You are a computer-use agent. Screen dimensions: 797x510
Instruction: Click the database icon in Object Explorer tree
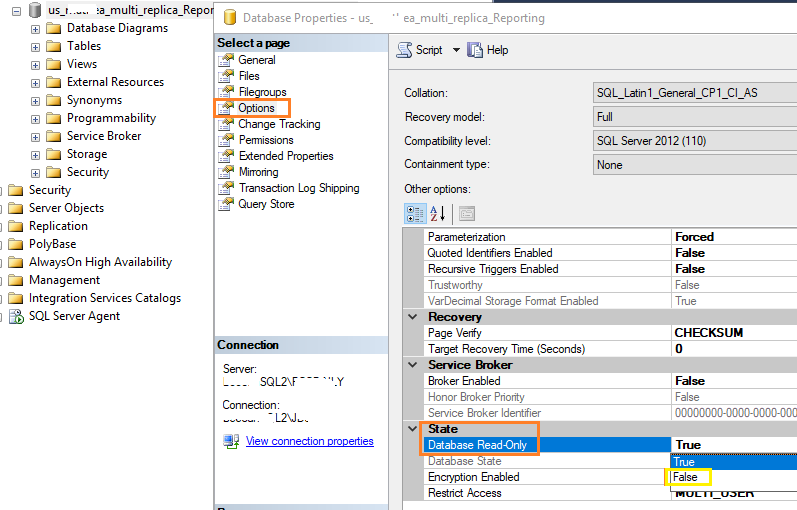click(35, 10)
